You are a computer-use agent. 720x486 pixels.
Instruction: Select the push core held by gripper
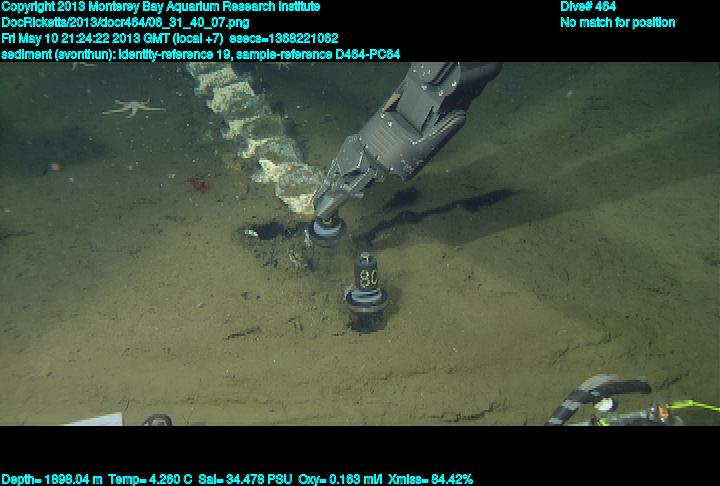(x=325, y=228)
